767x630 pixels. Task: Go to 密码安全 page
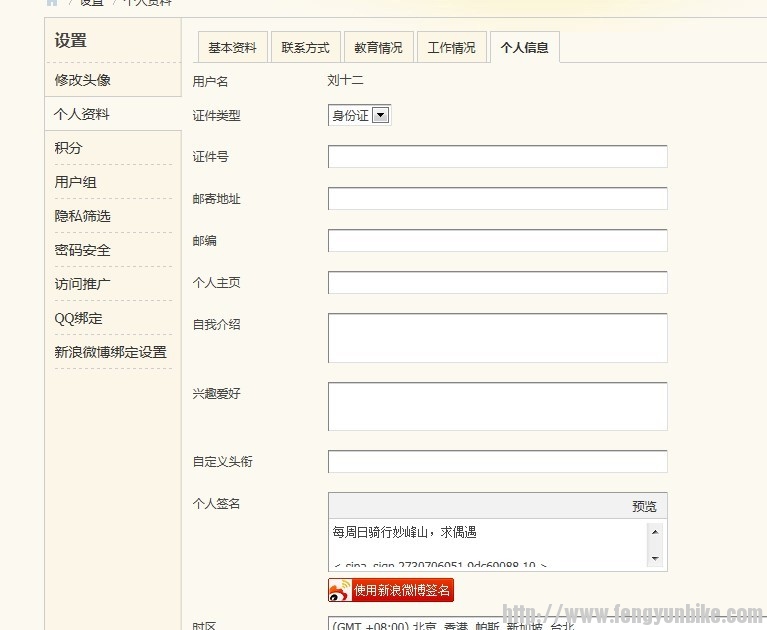click(x=83, y=250)
